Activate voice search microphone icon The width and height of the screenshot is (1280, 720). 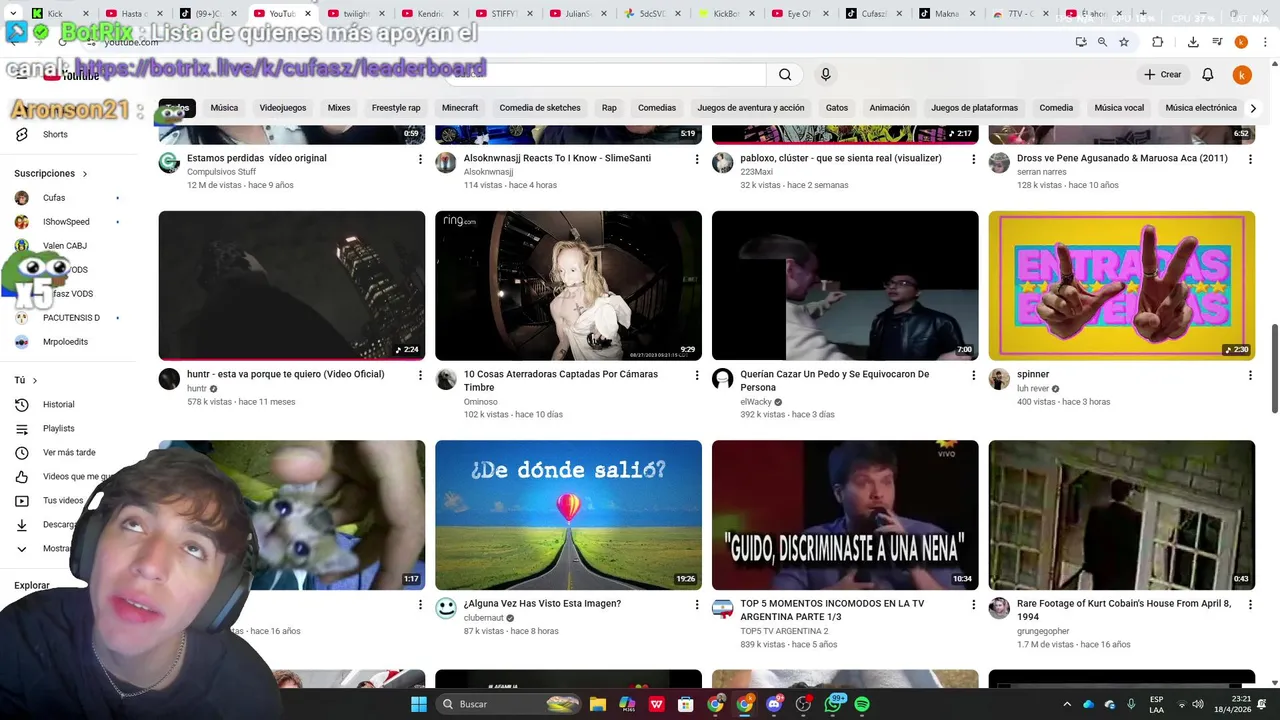click(x=825, y=74)
